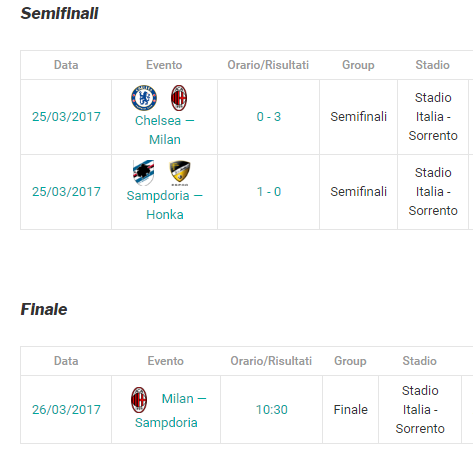
Task: Click the Sampdoria club crest icon
Action: click(144, 173)
